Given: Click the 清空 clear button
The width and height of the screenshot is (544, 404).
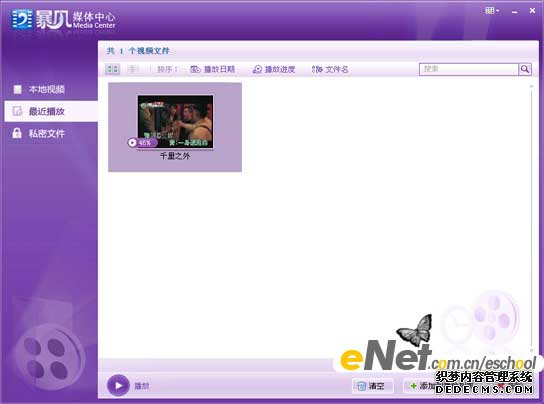Looking at the screenshot, I should click(372, 386).
